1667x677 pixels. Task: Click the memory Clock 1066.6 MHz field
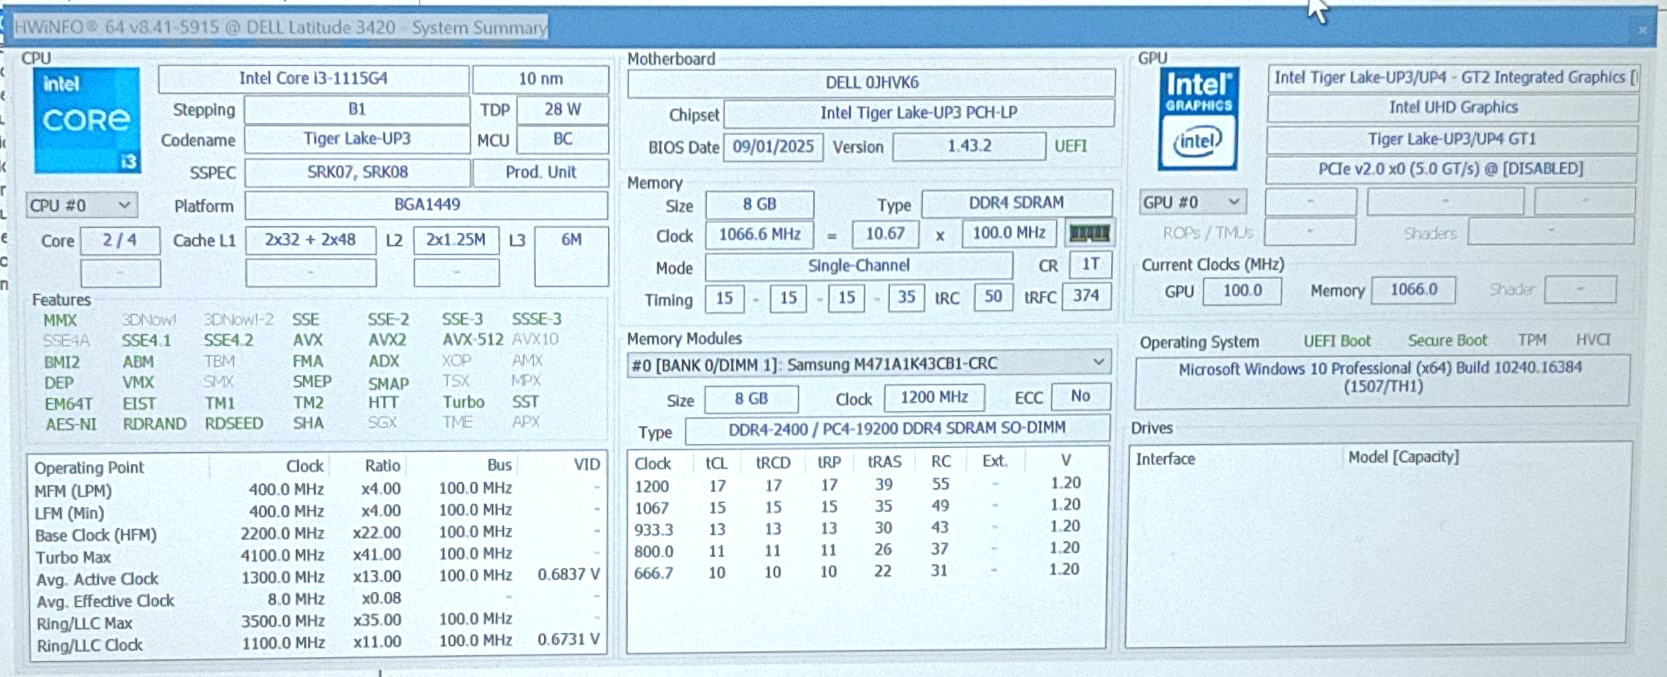point(759,235)
